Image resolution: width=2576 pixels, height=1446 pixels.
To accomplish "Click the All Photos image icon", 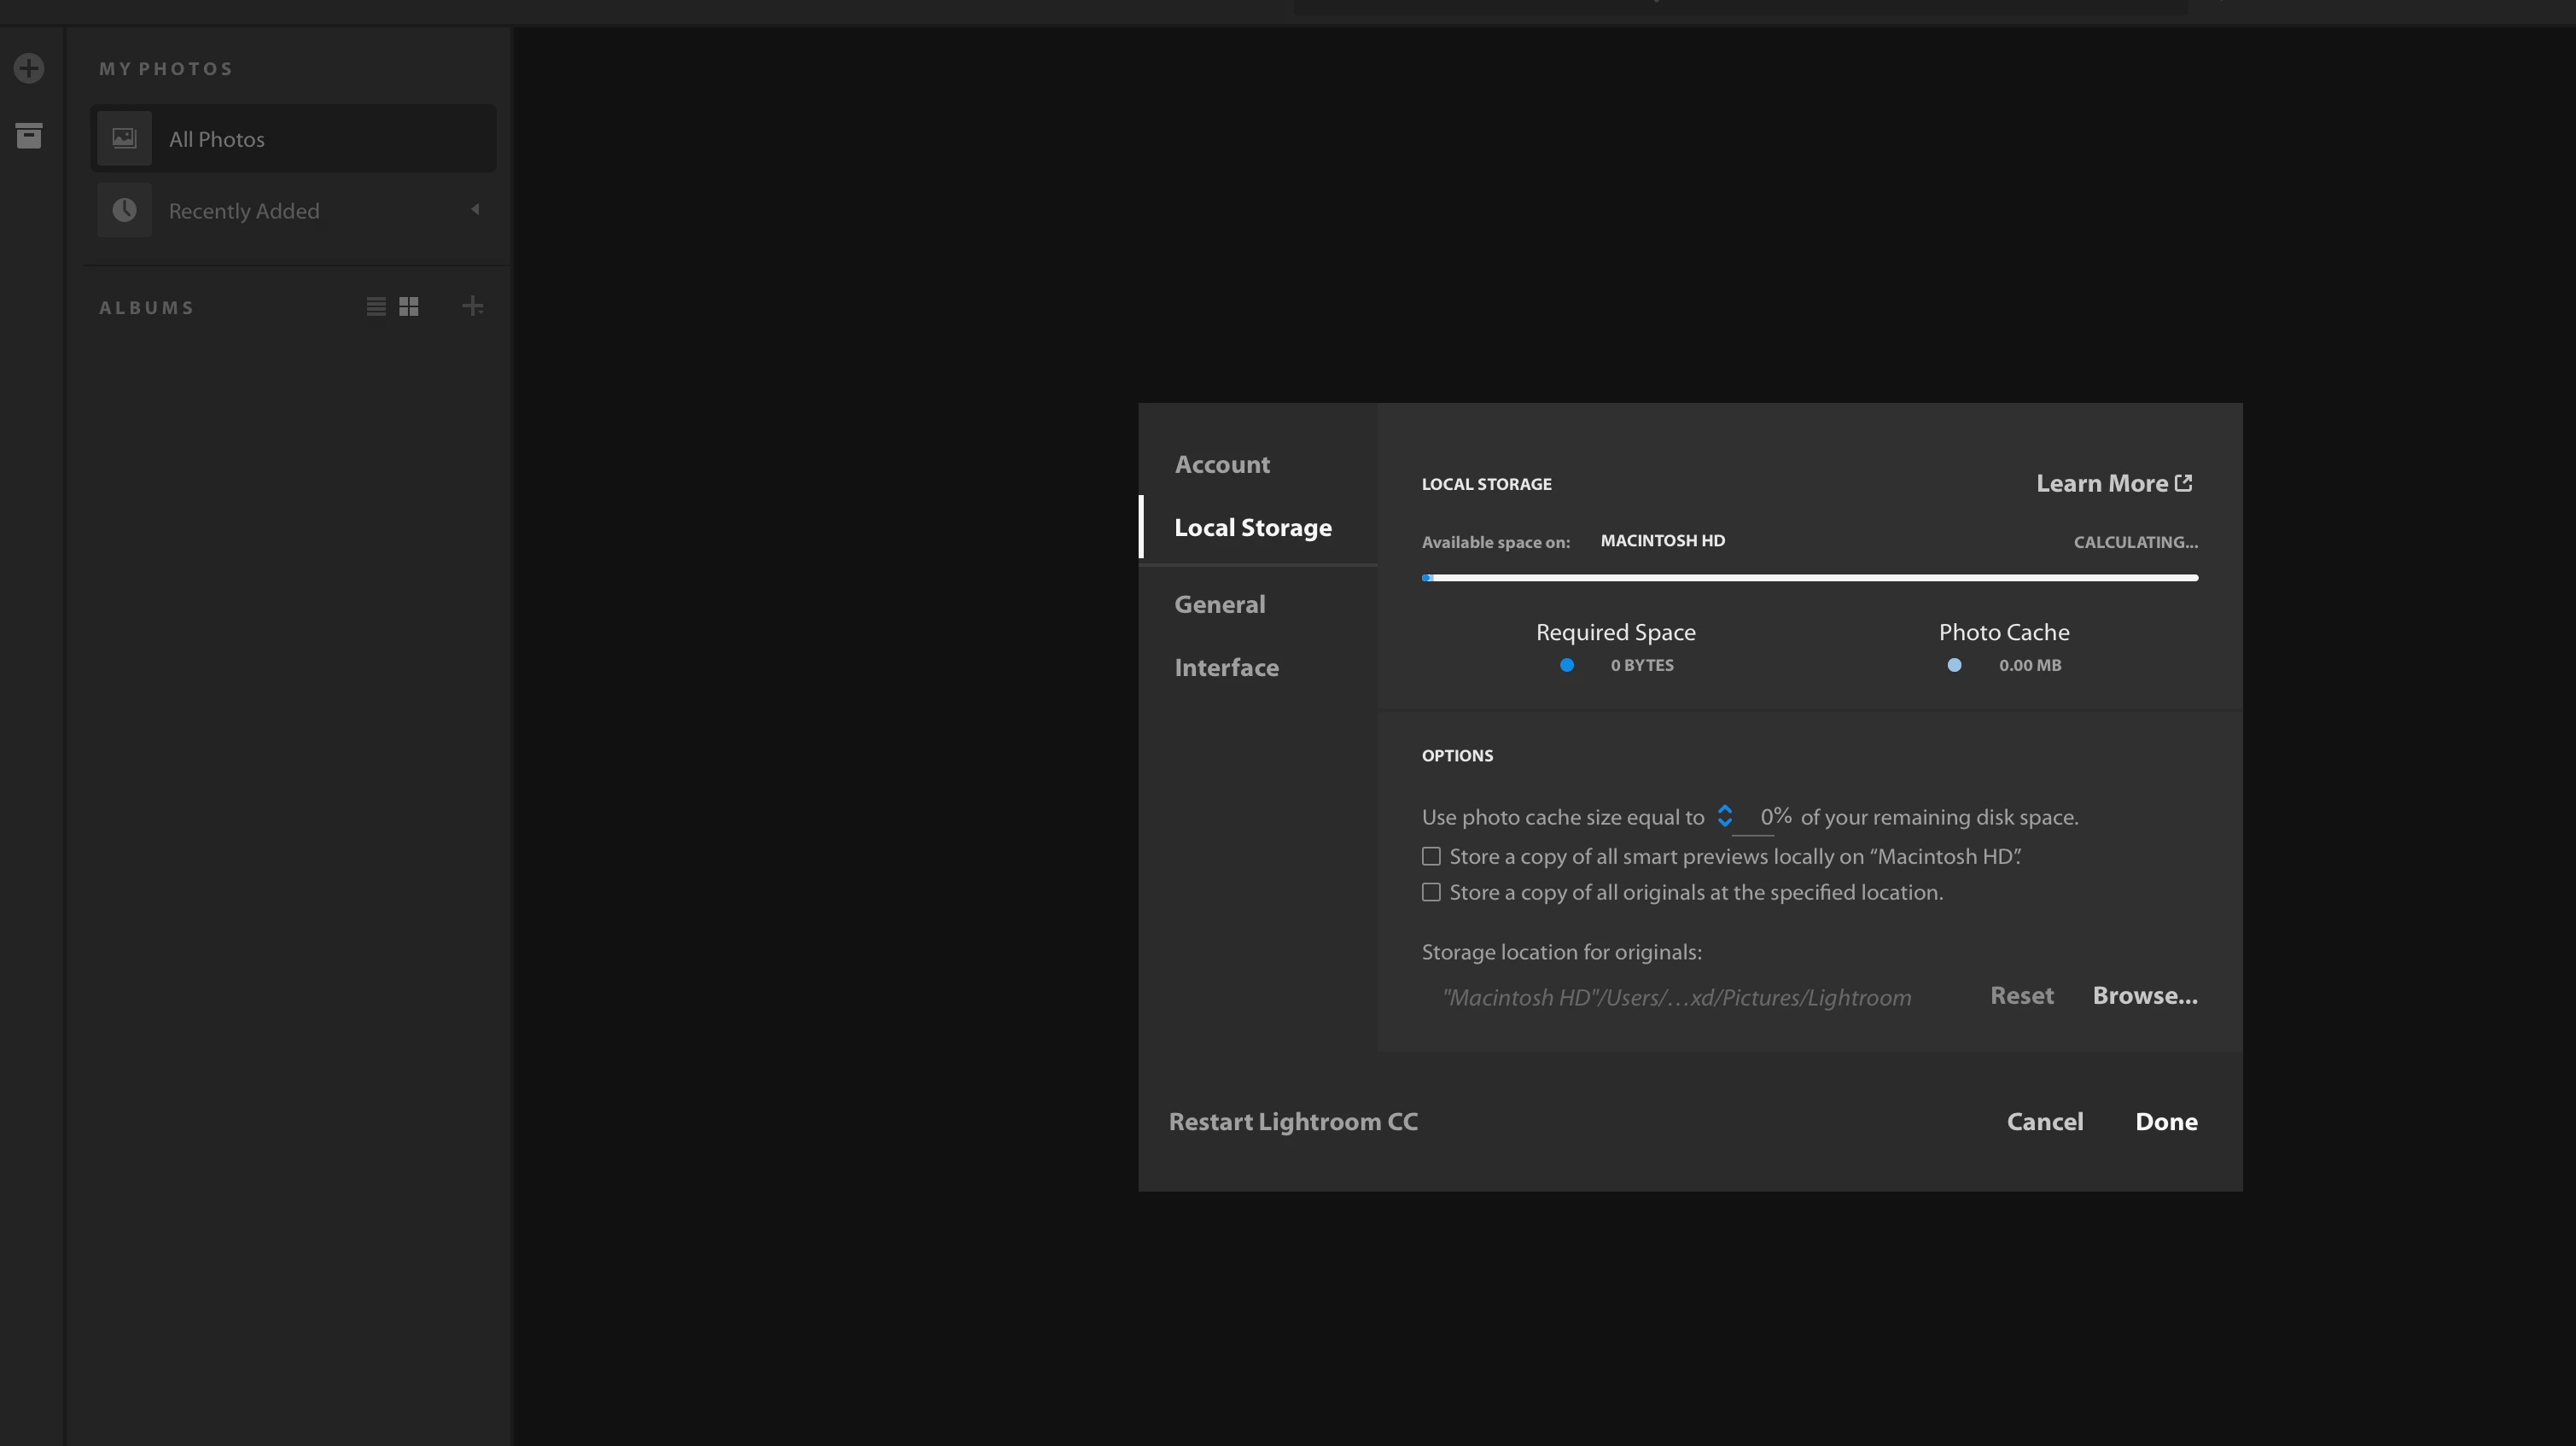I will pos(124,138).
